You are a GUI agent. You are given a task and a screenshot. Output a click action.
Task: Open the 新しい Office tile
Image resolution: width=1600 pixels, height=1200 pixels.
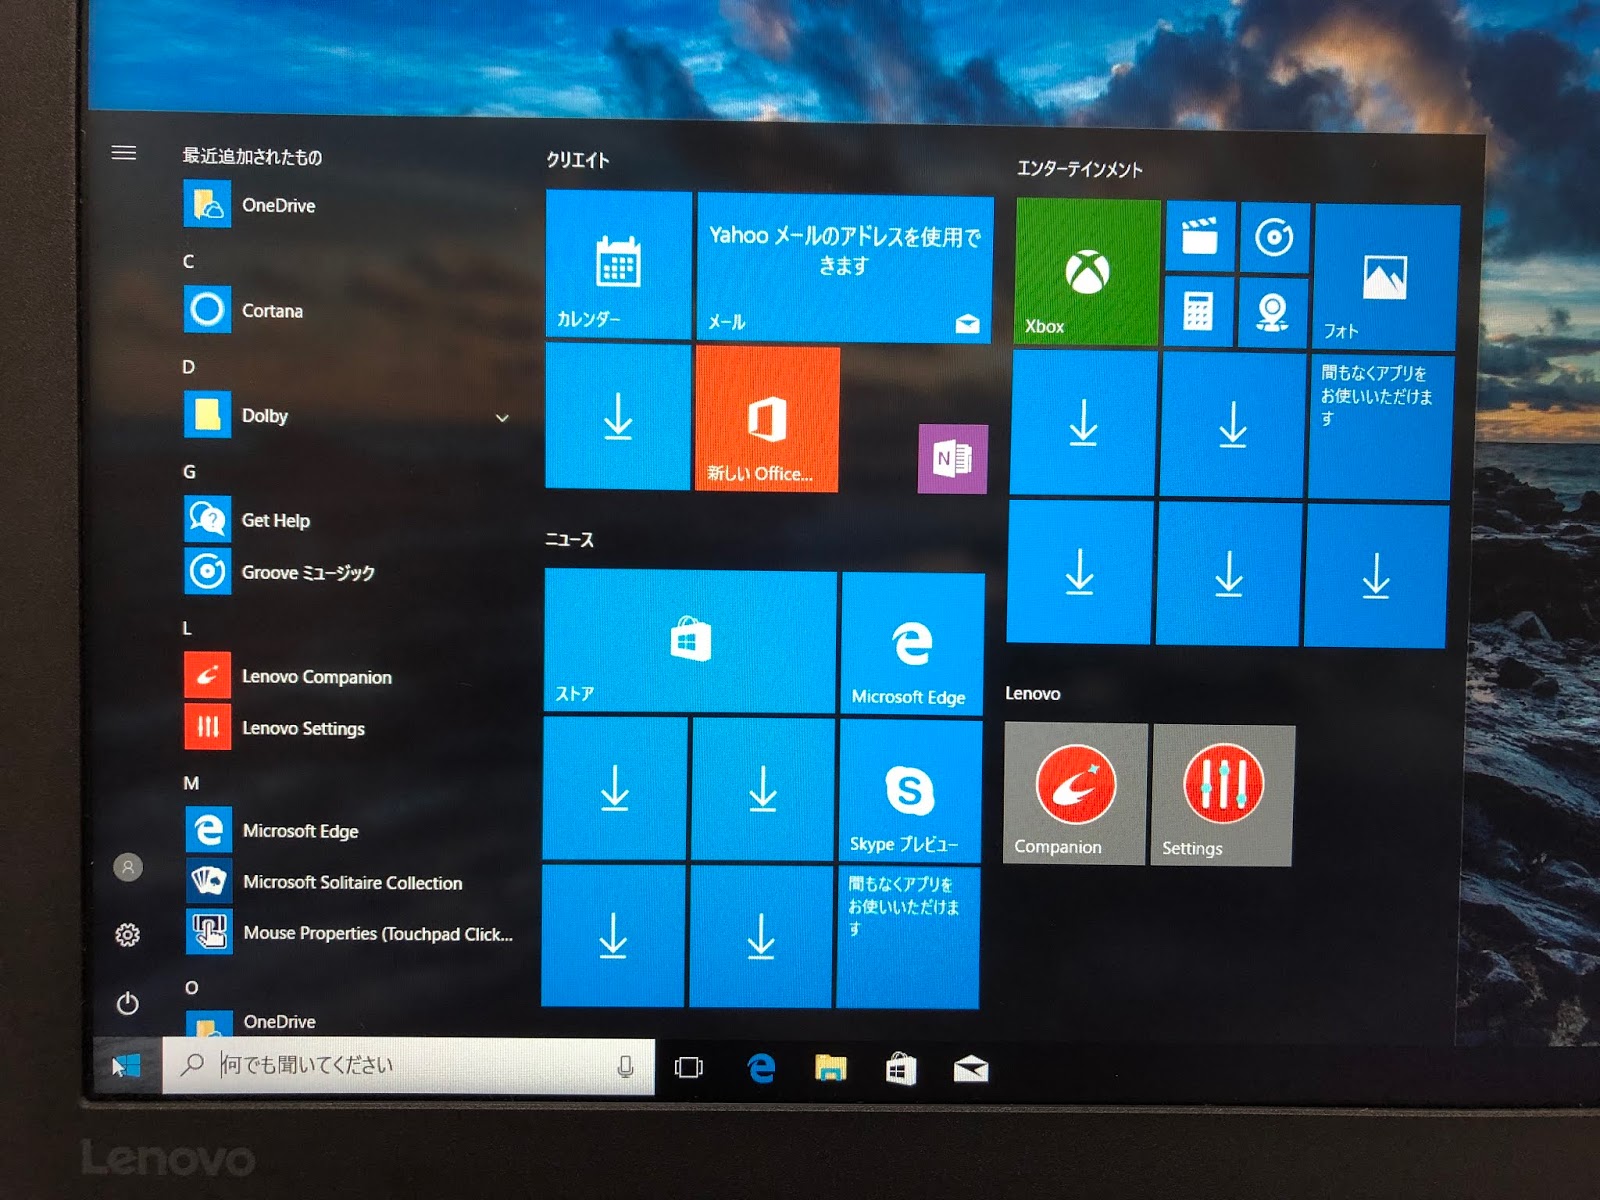[767, 419]
